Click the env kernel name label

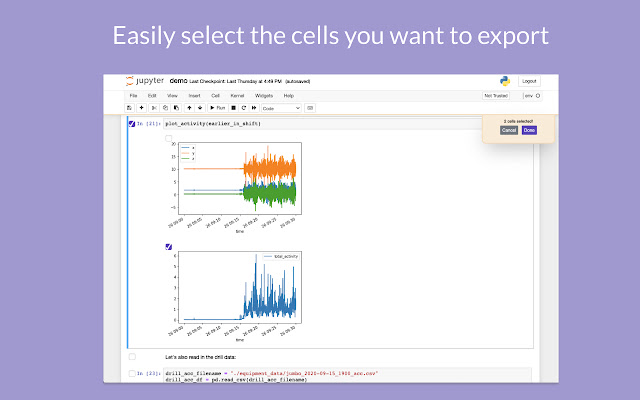pos(529,96)
